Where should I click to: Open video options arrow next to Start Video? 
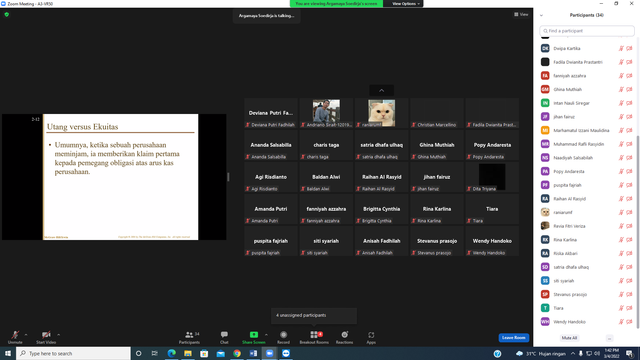click(58, 335)
